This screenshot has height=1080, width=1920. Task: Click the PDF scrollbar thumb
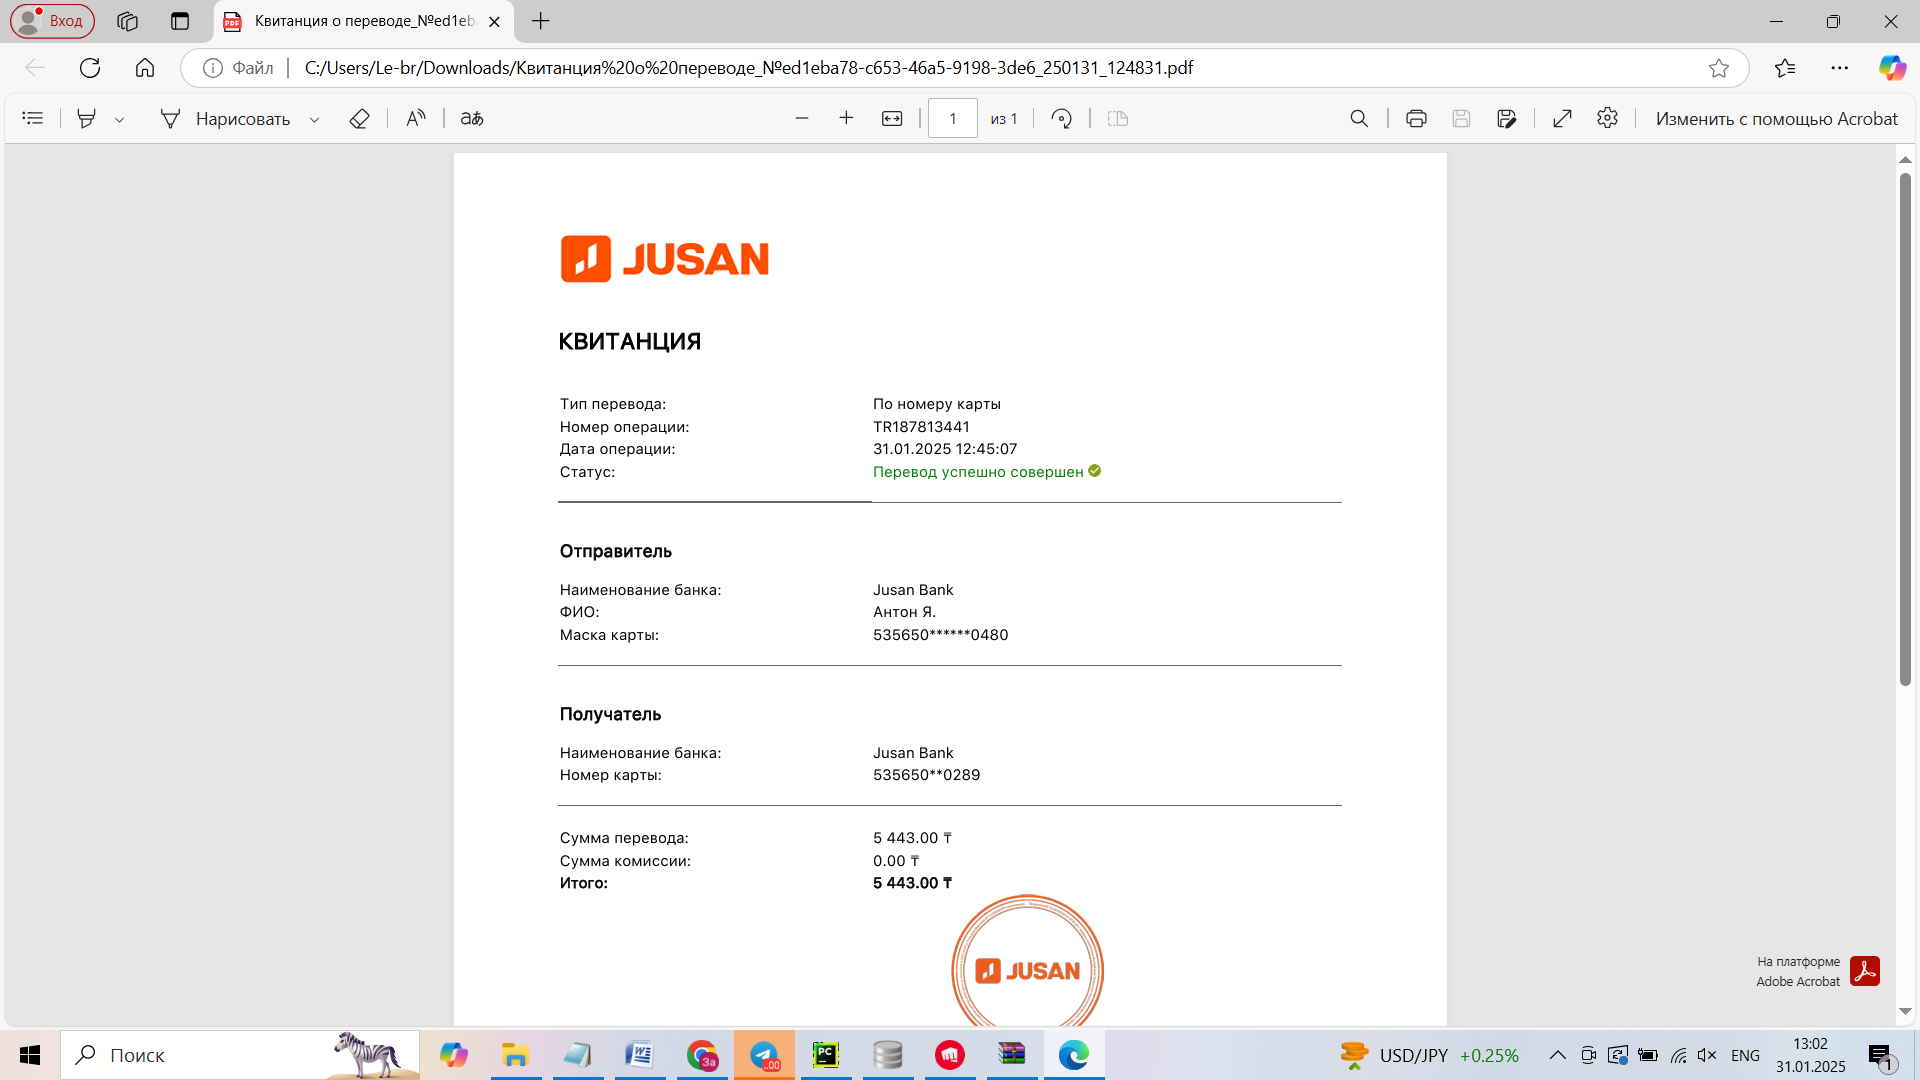tap(1905, 429)
